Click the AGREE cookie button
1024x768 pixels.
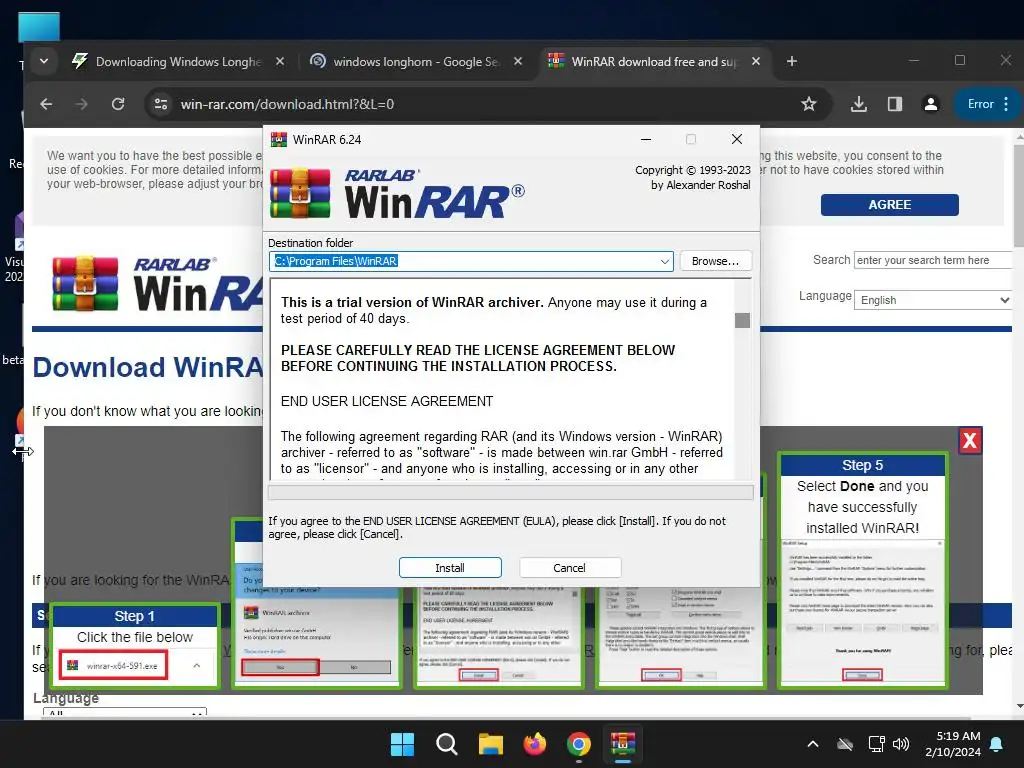tap(889, 204)
